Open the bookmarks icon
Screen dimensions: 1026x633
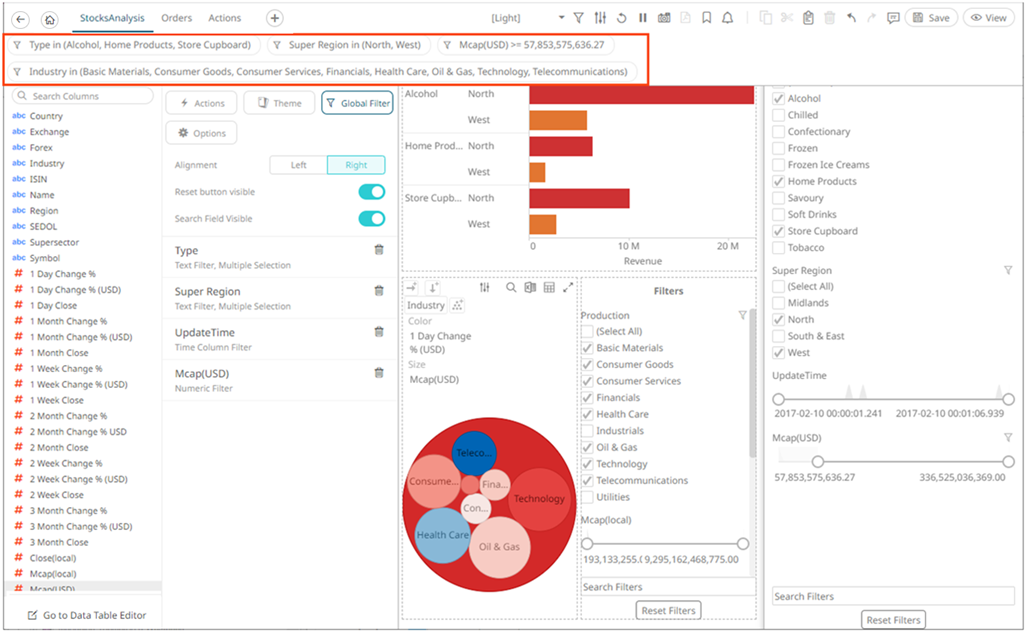[x=707, y=17]
